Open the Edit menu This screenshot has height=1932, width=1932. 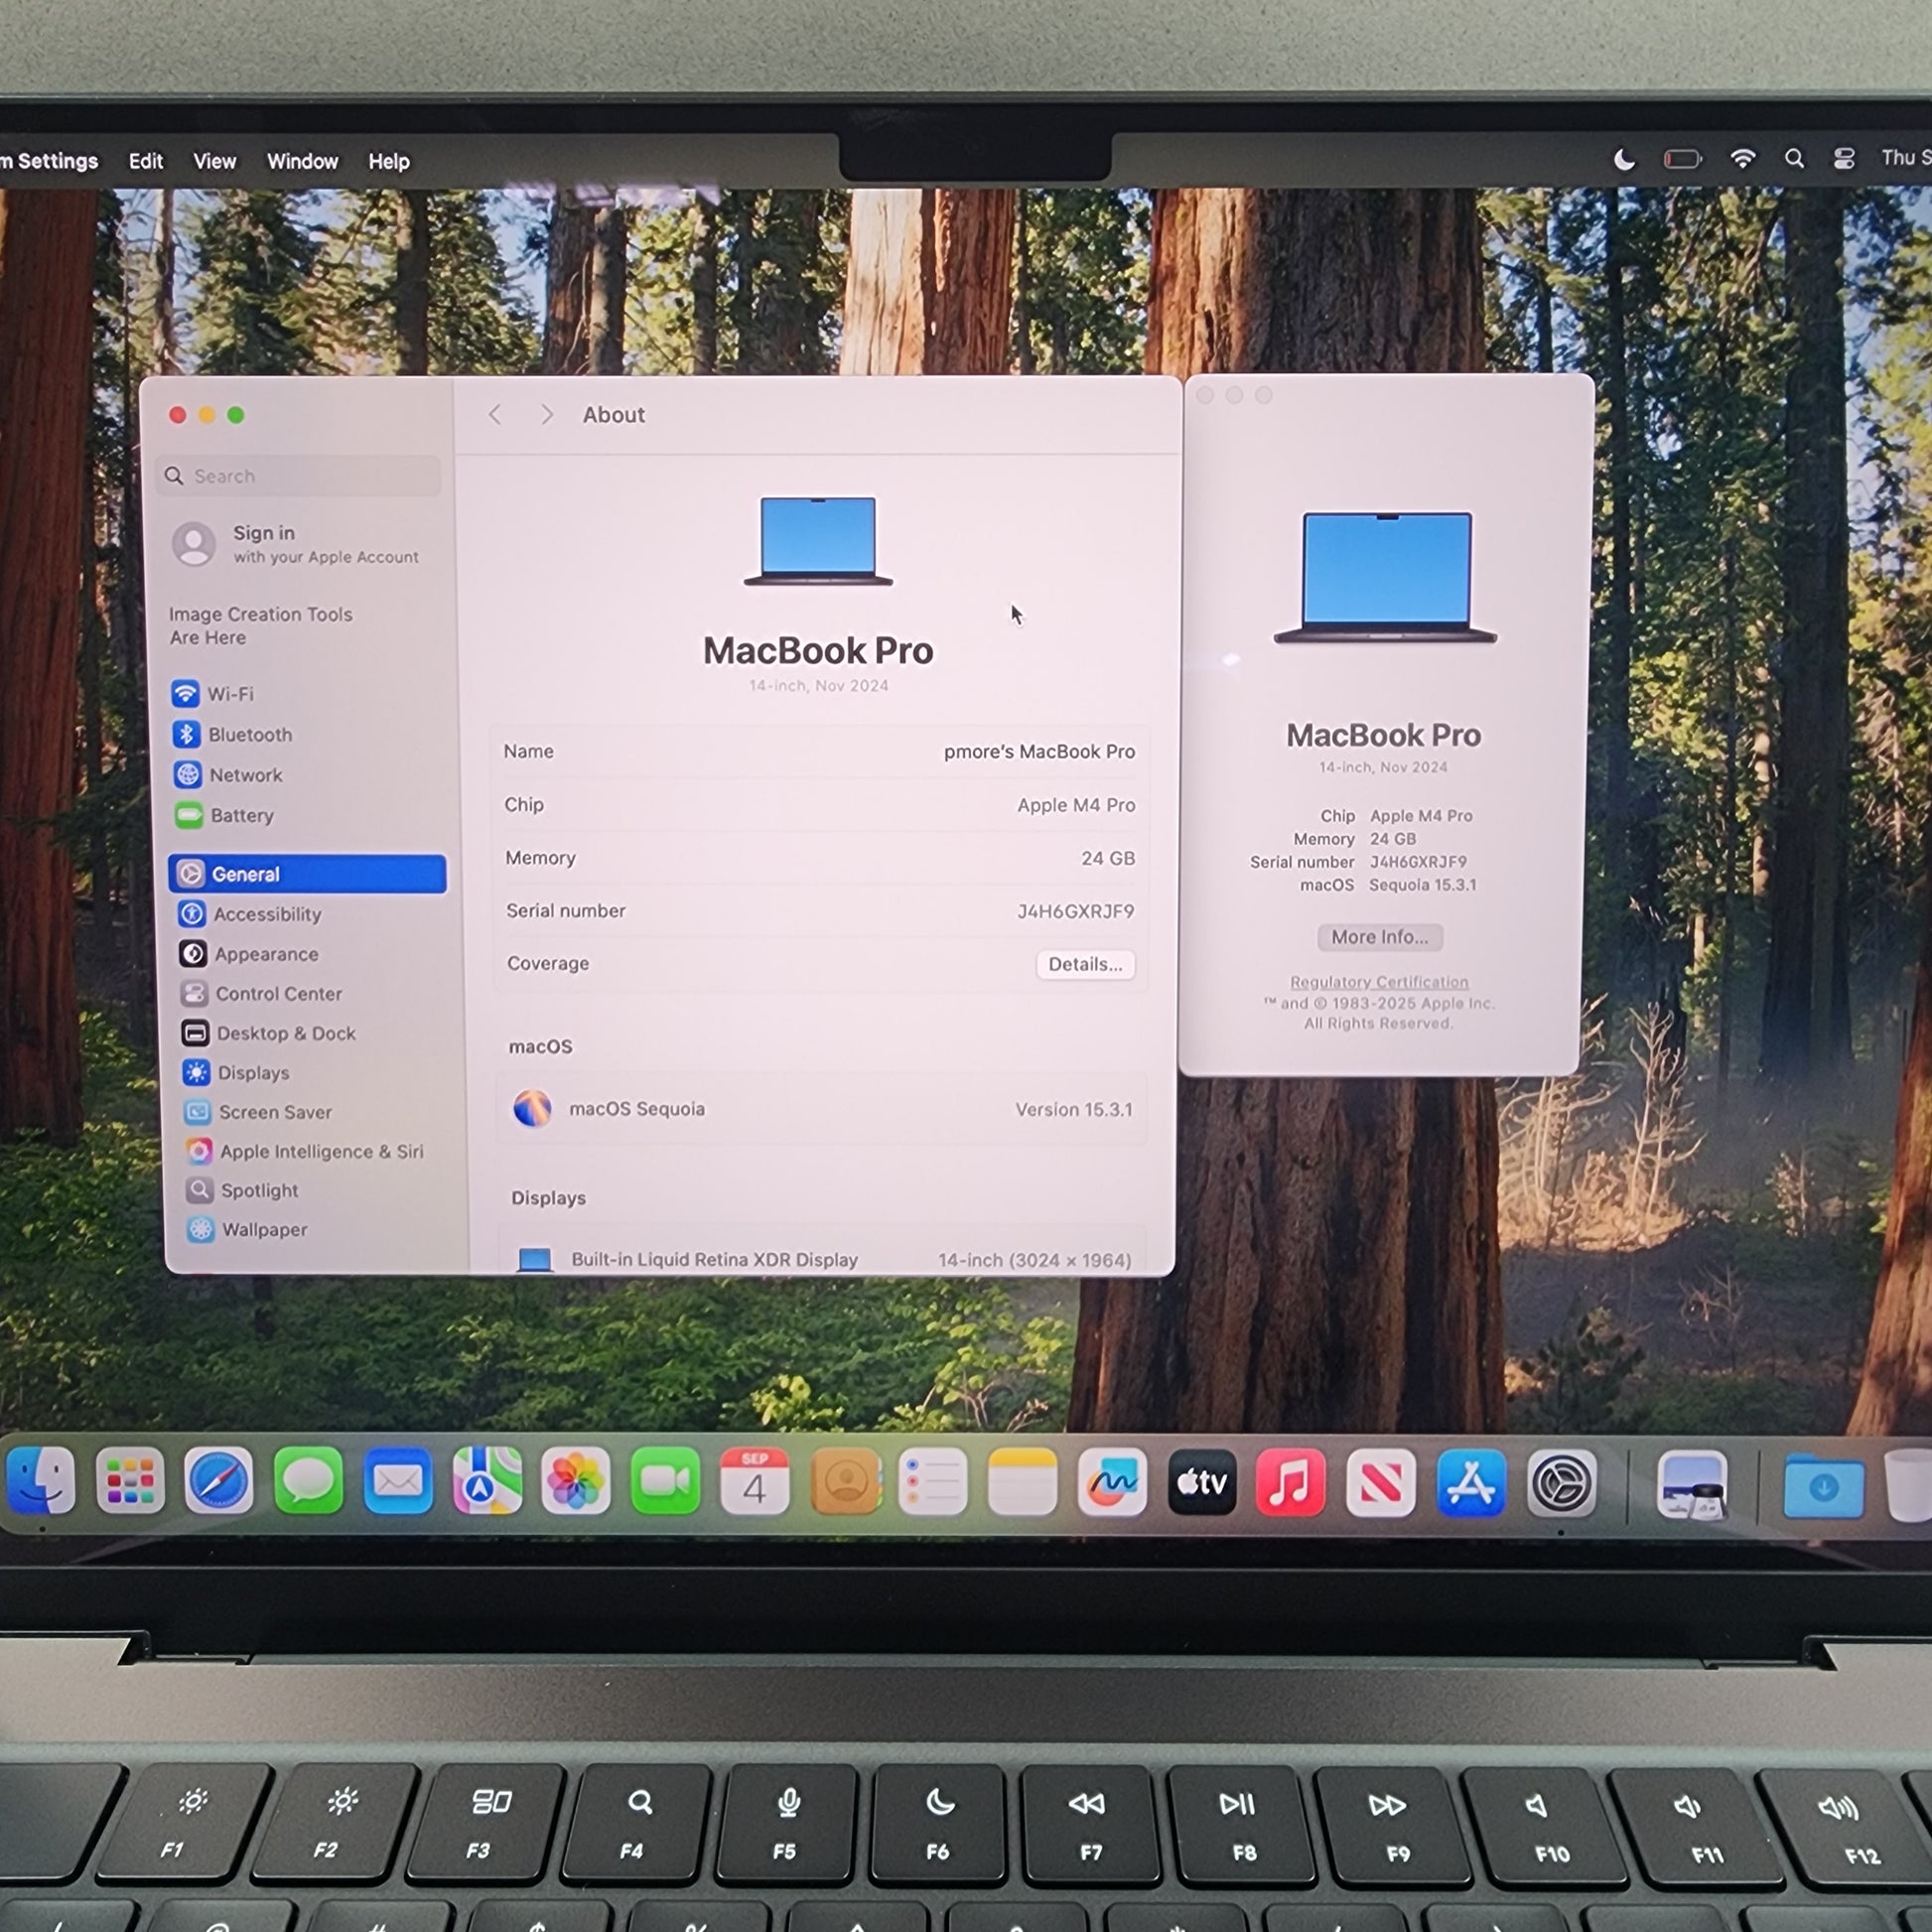146,161
